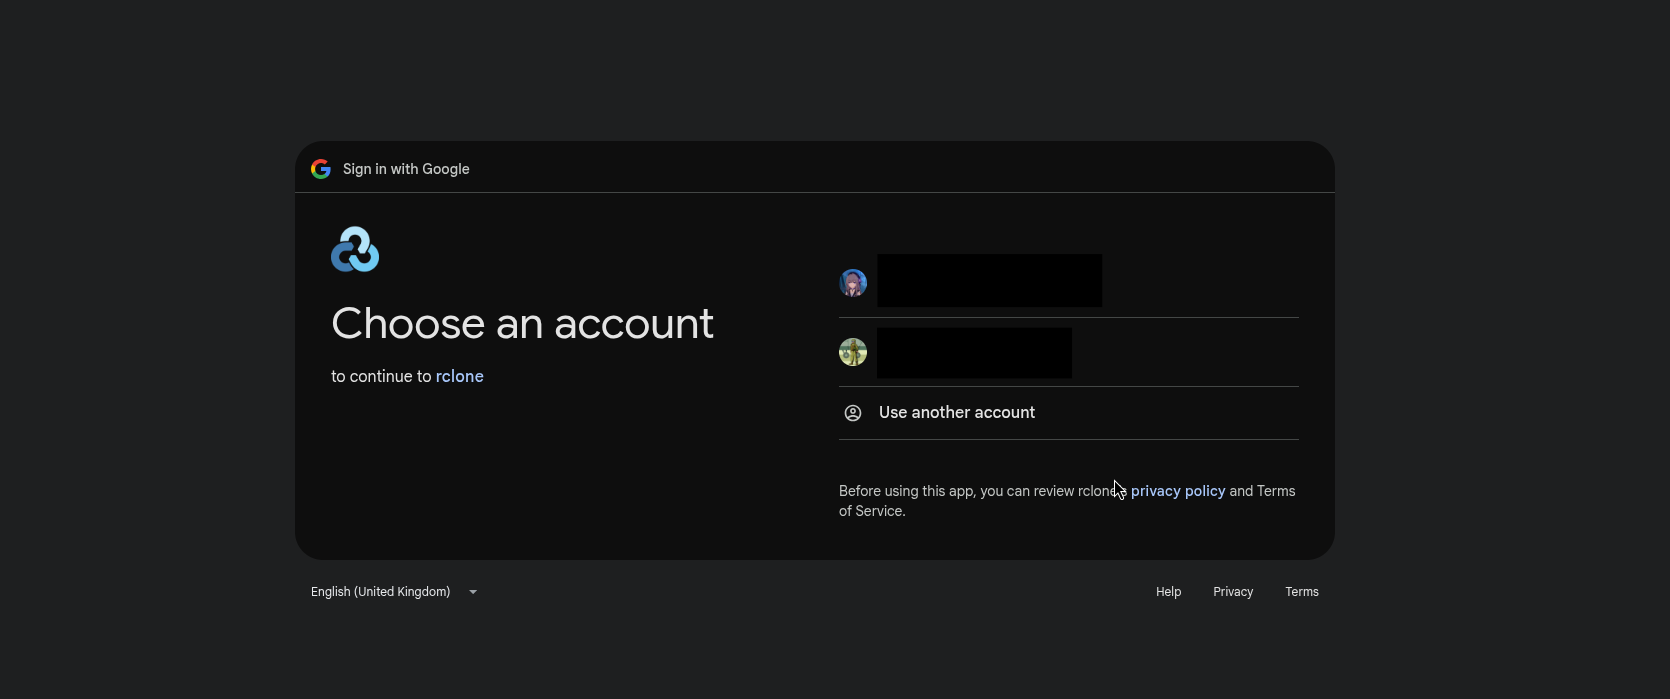Click the "Choose an account" heading

(522, 324)
